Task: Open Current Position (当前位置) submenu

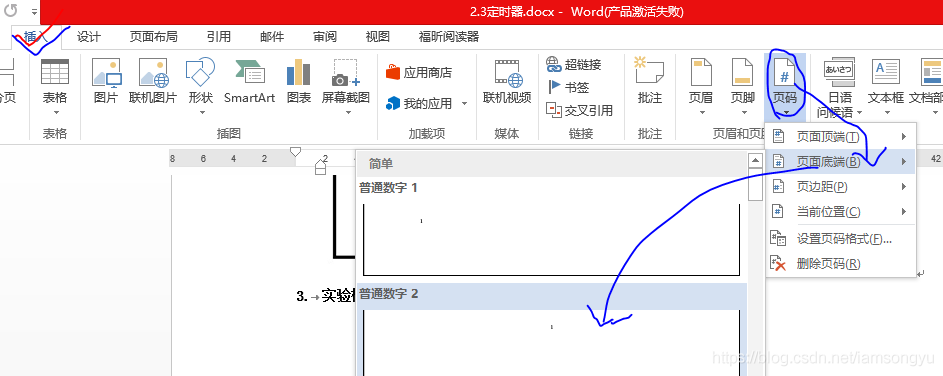Action: click(840, 212)
